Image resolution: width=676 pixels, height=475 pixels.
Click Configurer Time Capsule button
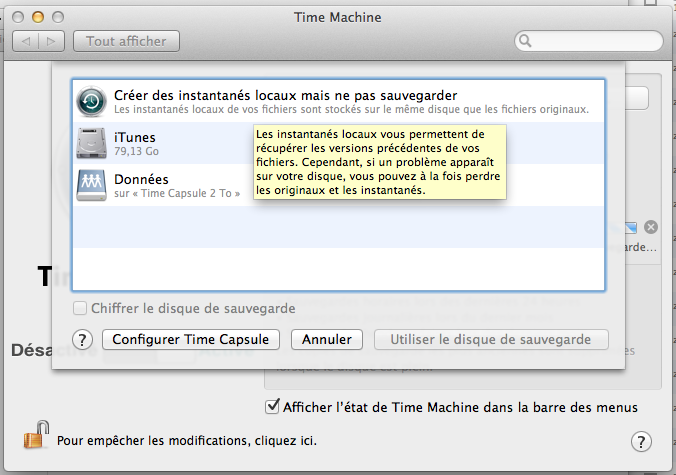click(191, 340)
